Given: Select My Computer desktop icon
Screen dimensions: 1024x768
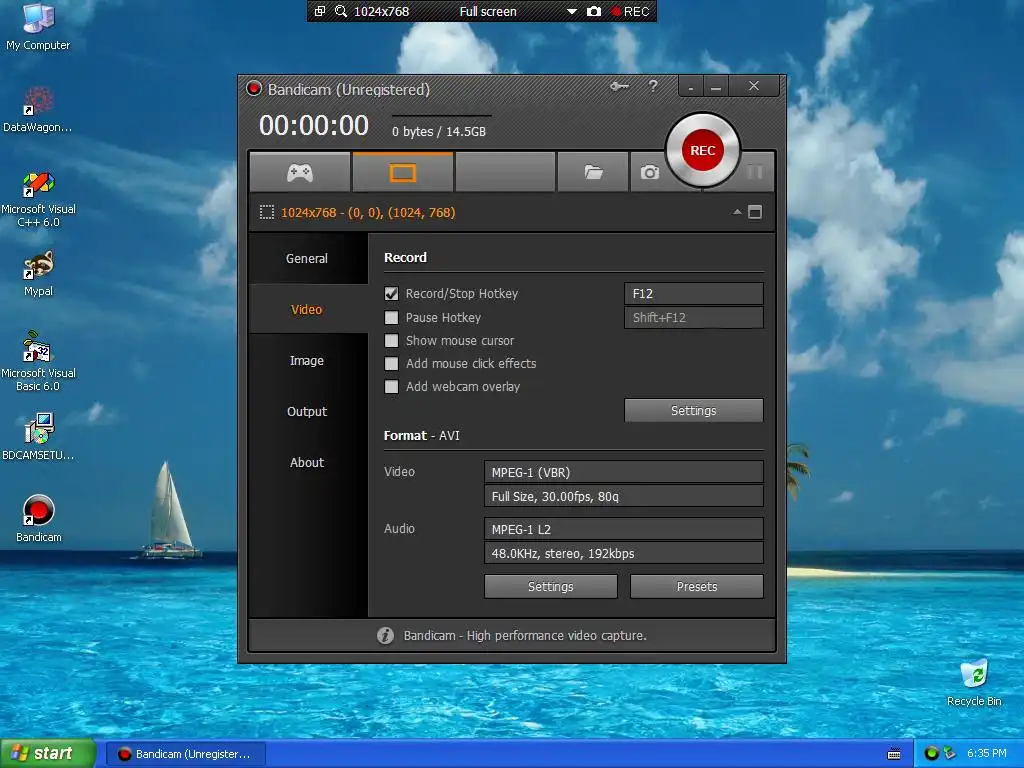Looking at the screenshot, I should [38, 26].
